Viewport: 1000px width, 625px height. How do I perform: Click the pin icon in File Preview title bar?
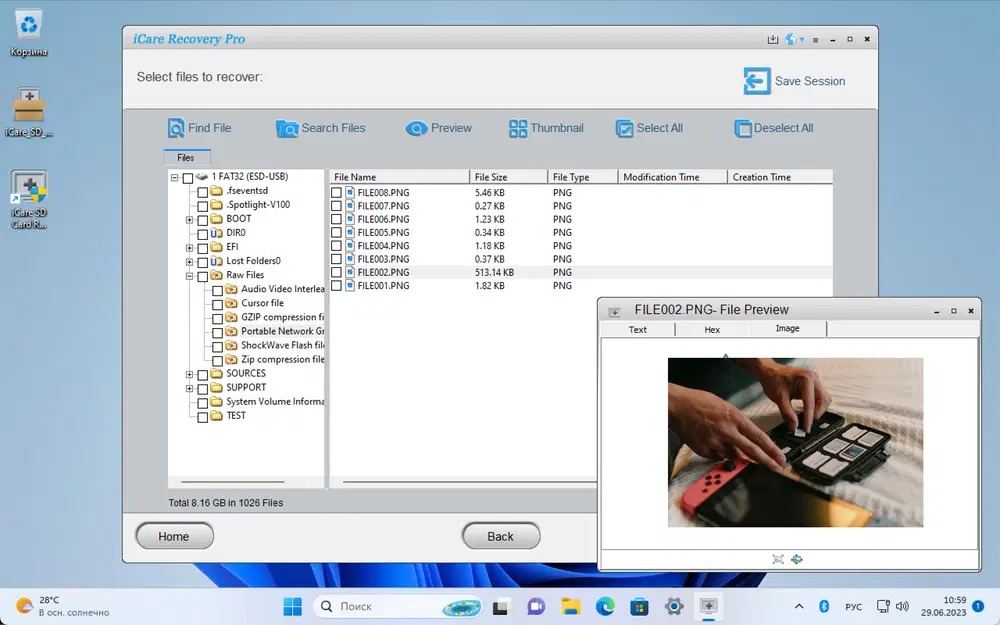[614, 312]
